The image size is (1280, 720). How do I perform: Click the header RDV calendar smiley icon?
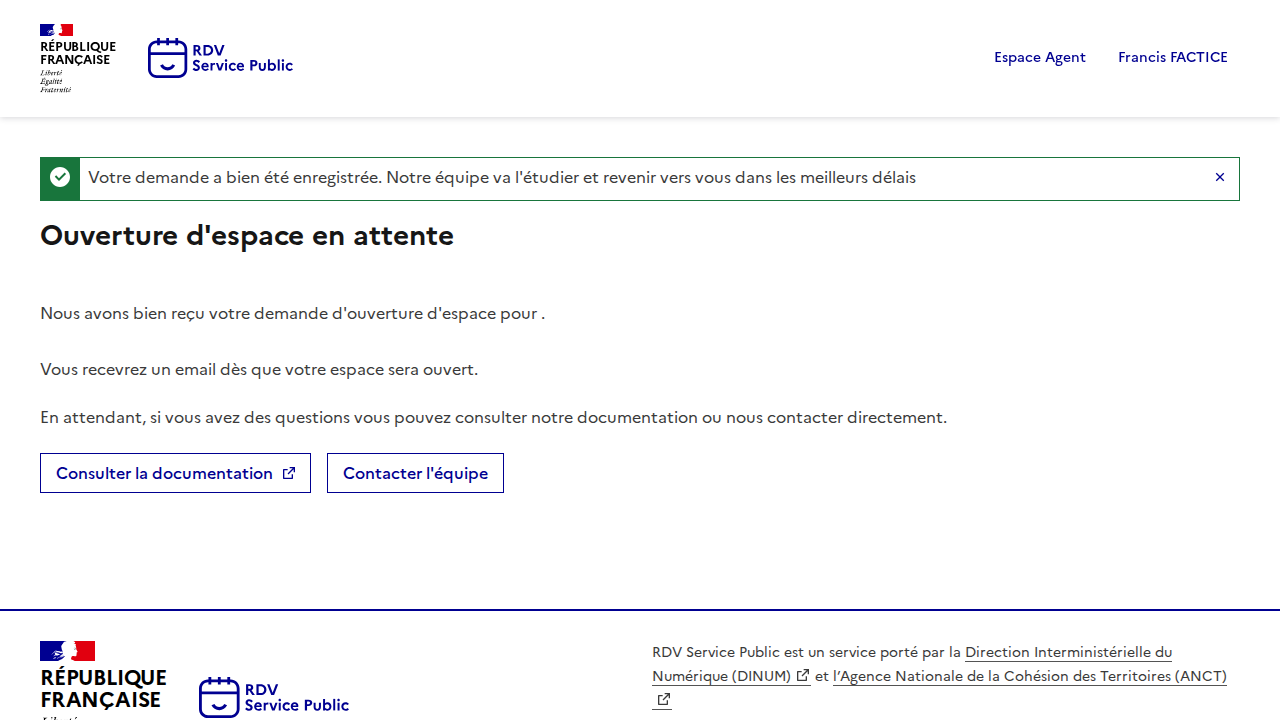(x=167, y=58)
